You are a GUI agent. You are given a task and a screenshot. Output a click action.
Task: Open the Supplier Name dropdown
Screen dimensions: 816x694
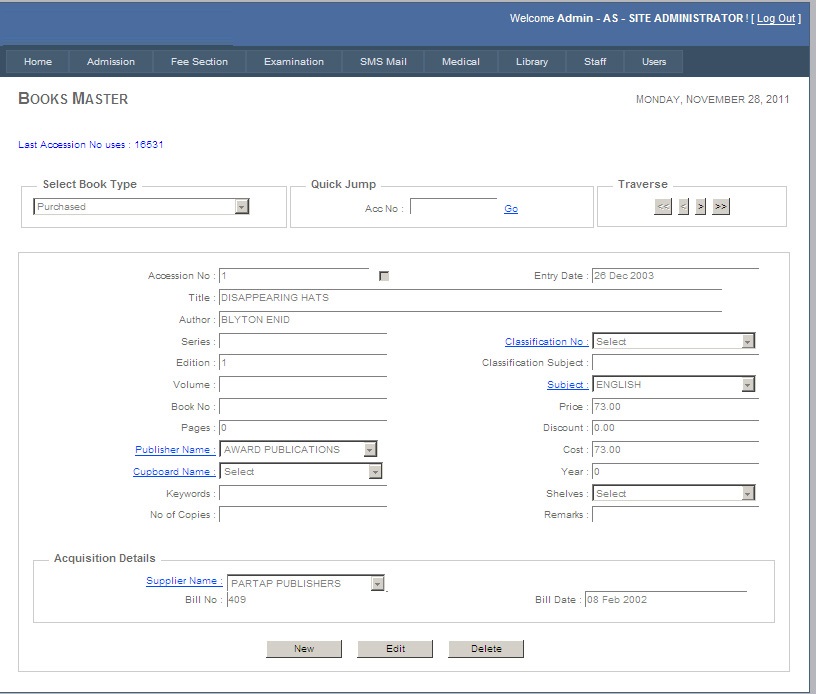[x=377, y=583]
